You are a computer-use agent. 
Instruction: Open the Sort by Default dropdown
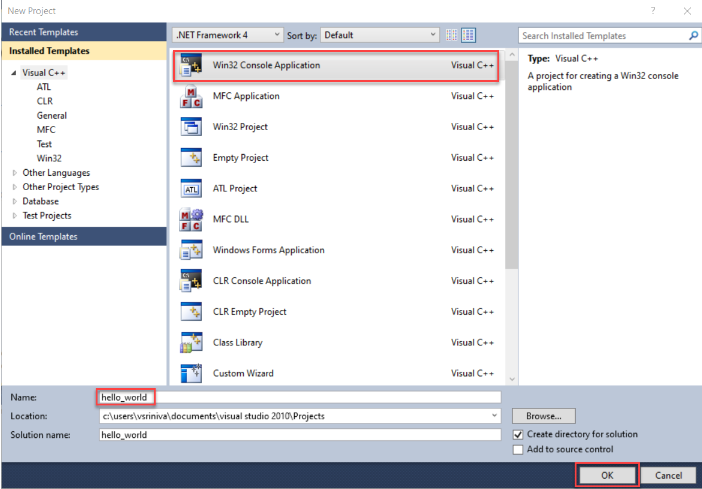380,35
